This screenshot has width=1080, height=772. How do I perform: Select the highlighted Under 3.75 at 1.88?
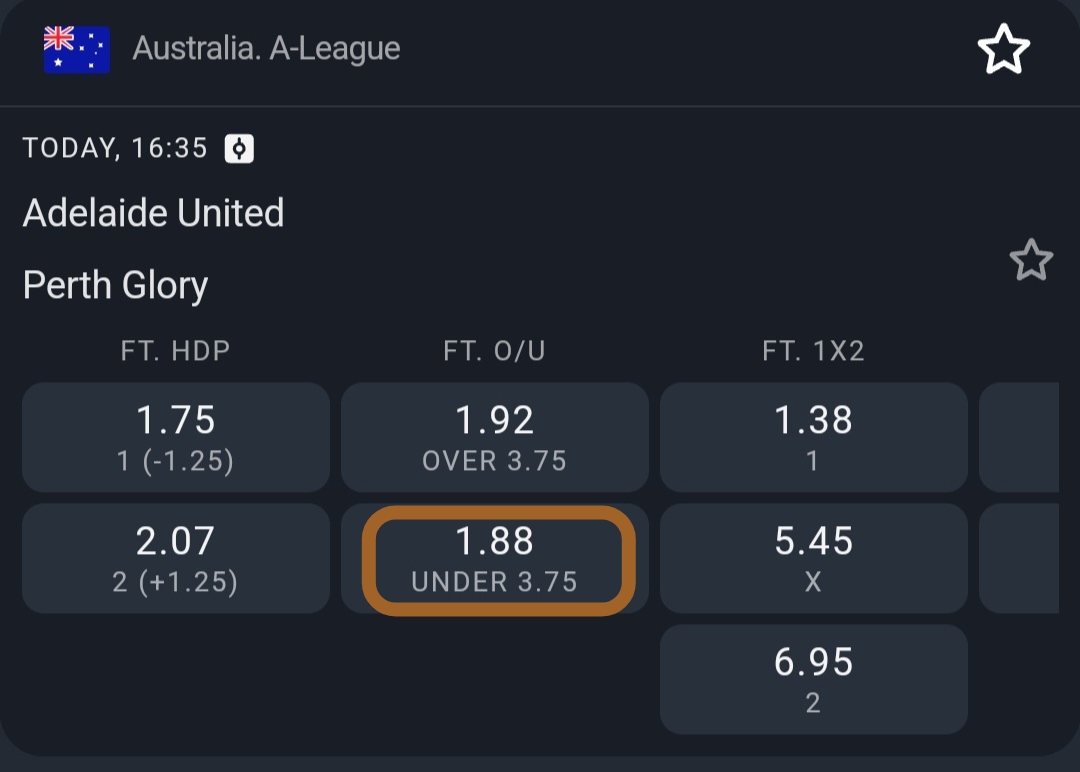click(495, 559)
